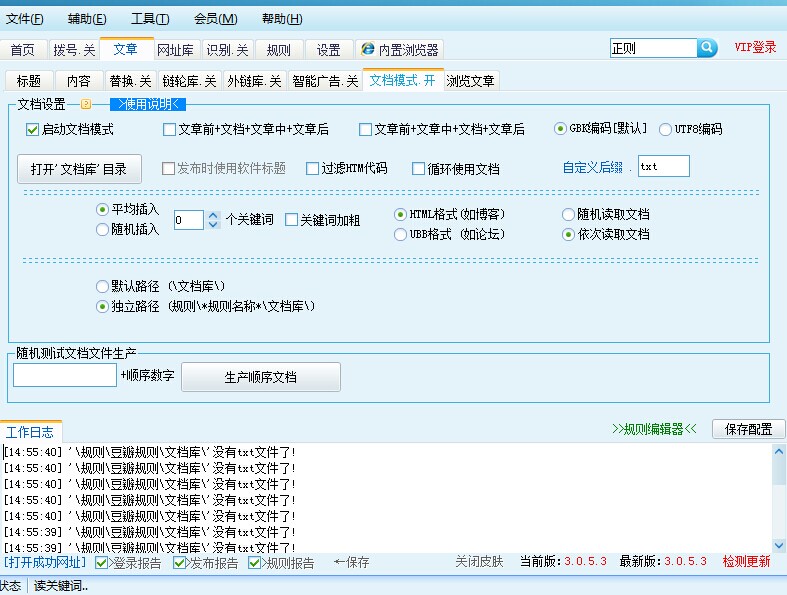Click 关闭皮肤 link
Image resolution: width=787 pixels, height=595 pixels.
pyautogui.click(x=479, y=561)
